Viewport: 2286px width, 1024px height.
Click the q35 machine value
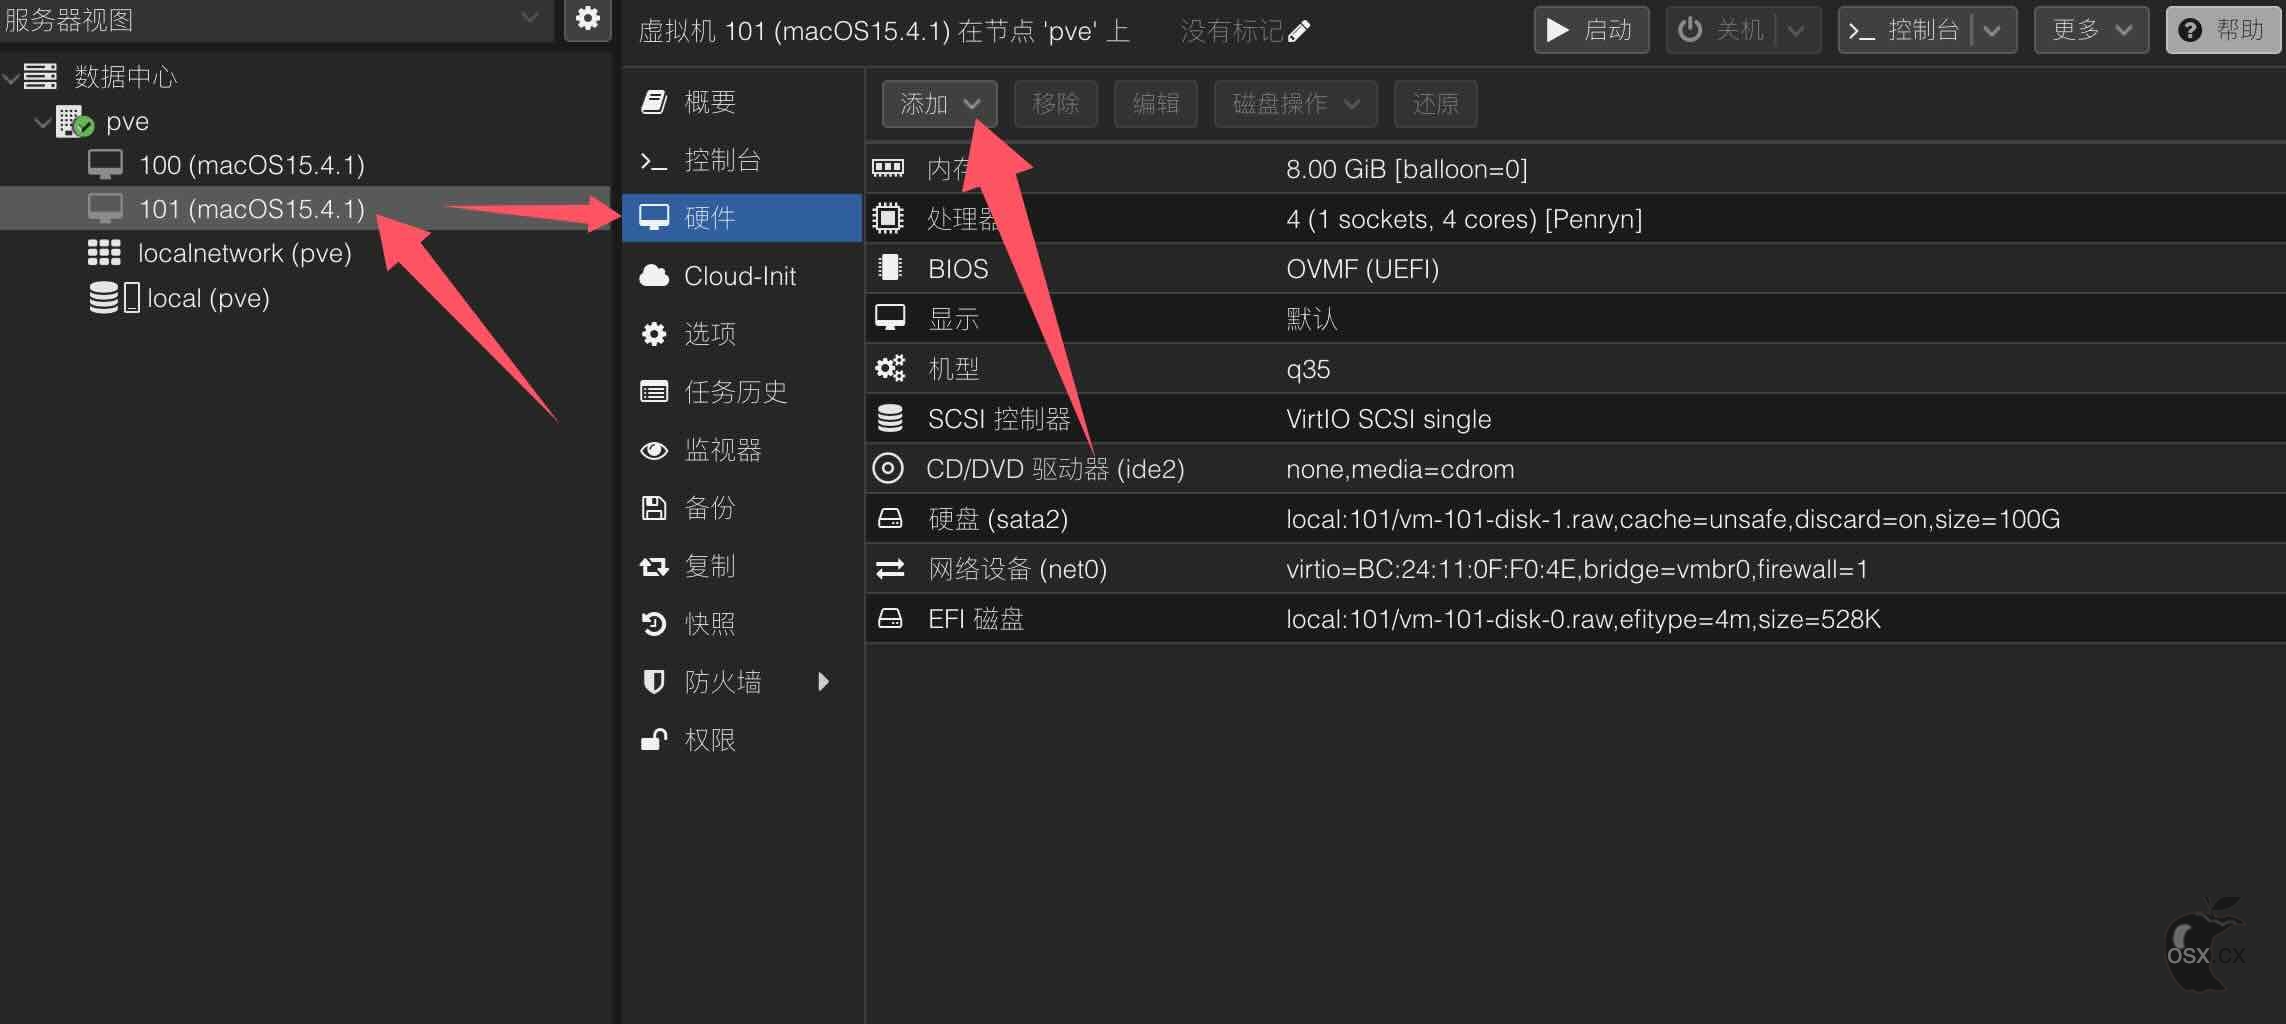(1308, 370)
